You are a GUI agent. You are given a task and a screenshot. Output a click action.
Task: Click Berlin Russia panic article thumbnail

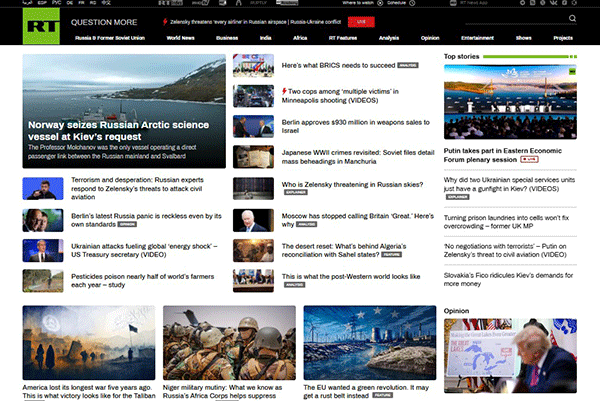(x=43, y=220)
